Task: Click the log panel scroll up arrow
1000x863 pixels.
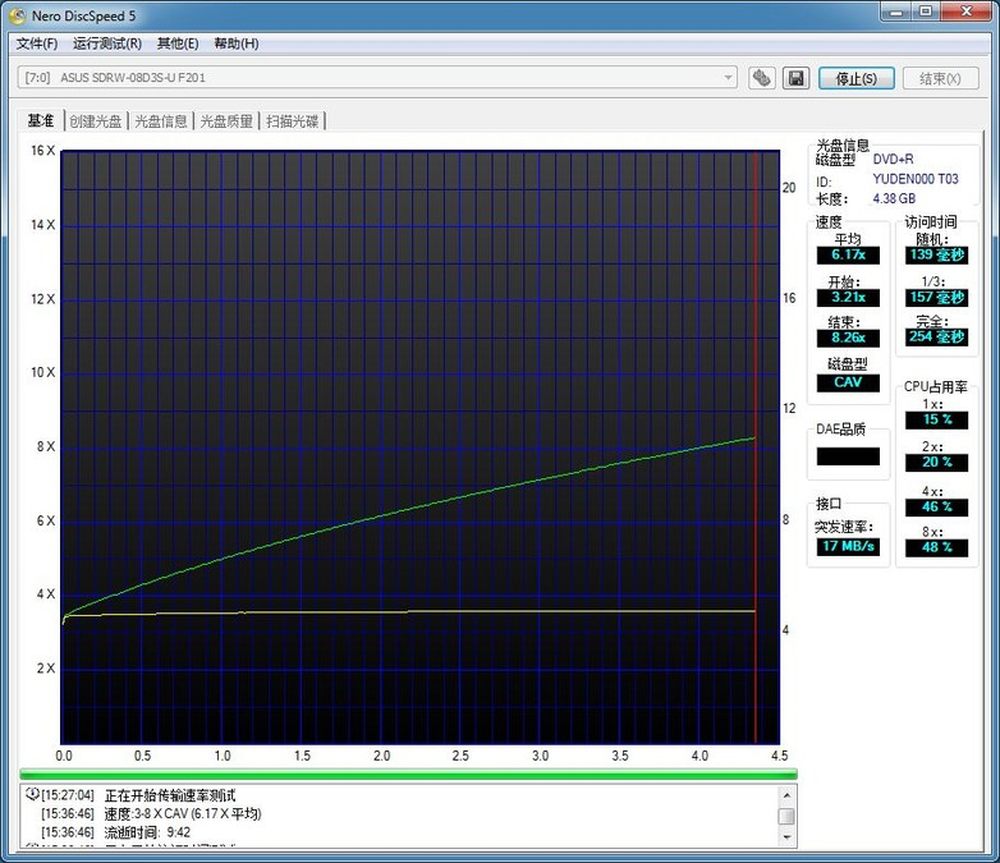Action: click(x=787, y=795)
